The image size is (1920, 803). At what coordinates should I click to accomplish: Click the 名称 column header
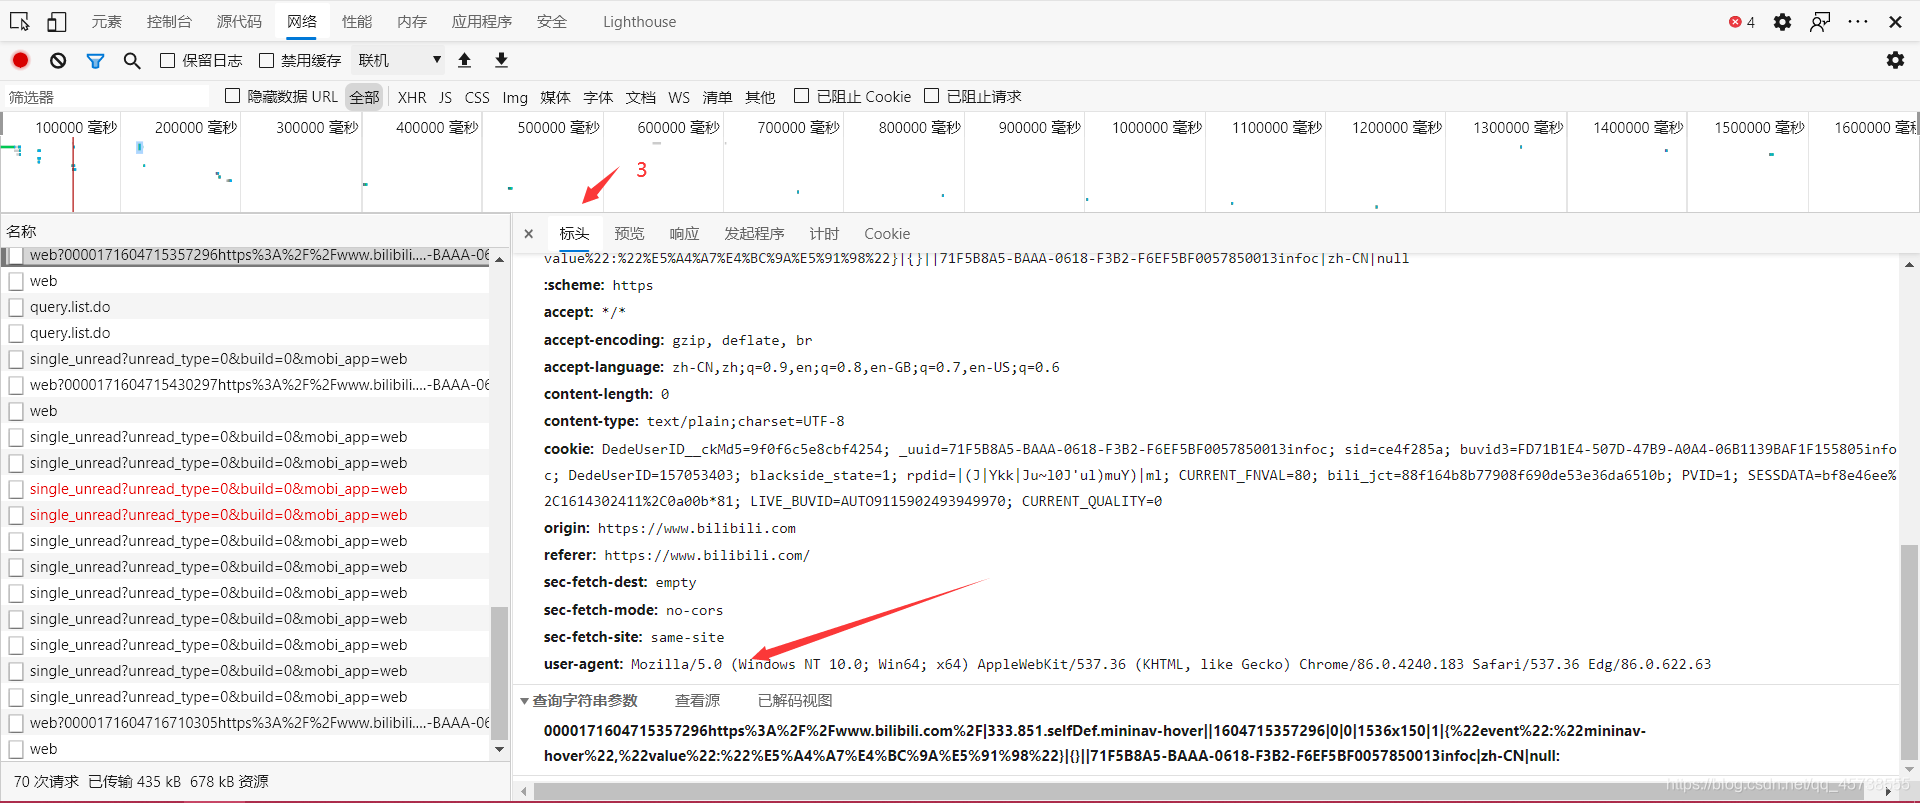(21, 231)
